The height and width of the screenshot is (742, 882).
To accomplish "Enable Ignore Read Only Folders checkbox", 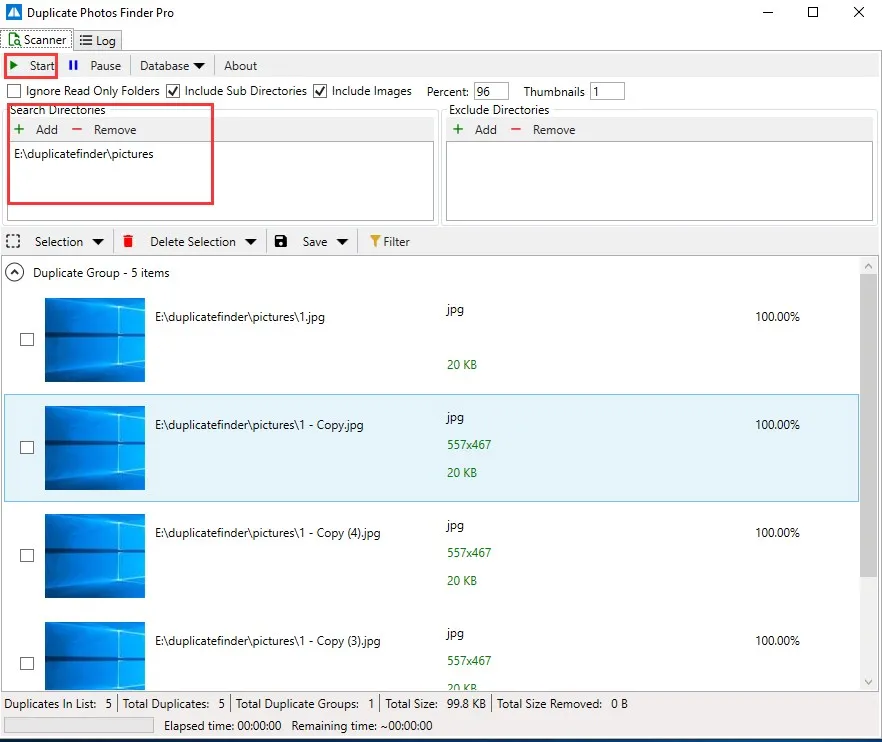I will (14, 91).
